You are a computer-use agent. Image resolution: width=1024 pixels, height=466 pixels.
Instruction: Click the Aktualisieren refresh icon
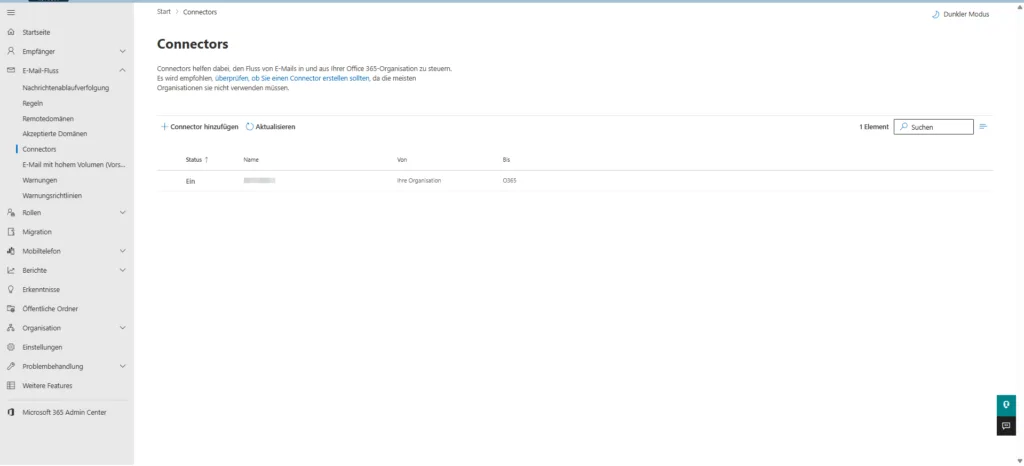[250, 127]
